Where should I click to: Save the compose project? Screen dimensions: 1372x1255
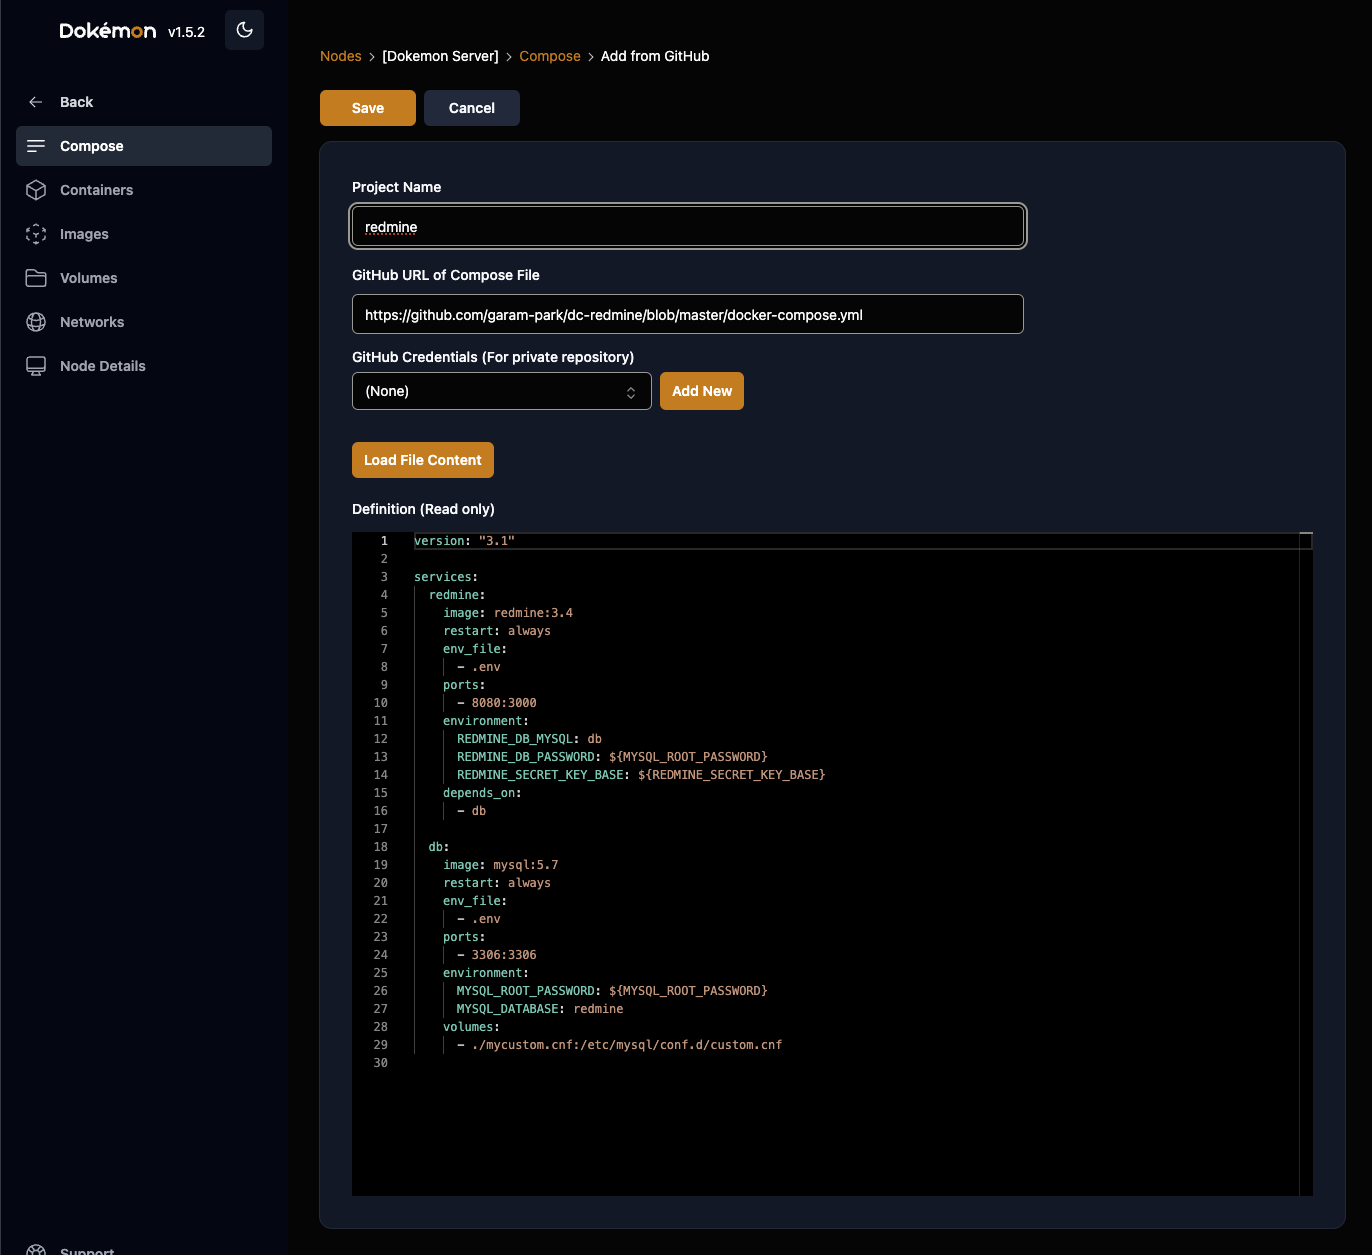tap(368, 108)
